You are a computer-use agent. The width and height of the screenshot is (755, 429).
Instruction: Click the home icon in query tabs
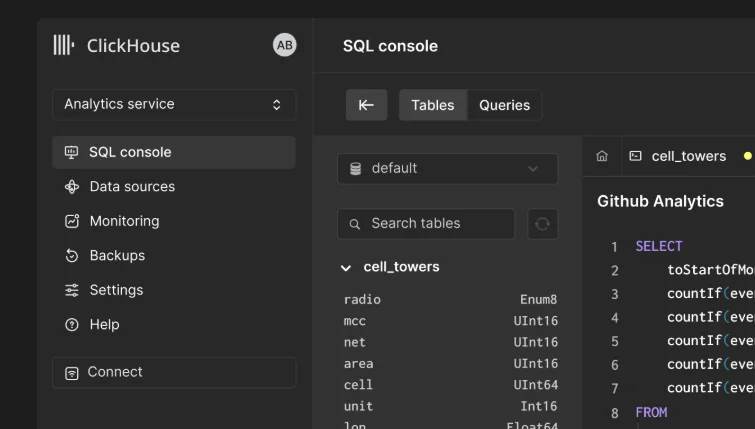click(602, 156)
